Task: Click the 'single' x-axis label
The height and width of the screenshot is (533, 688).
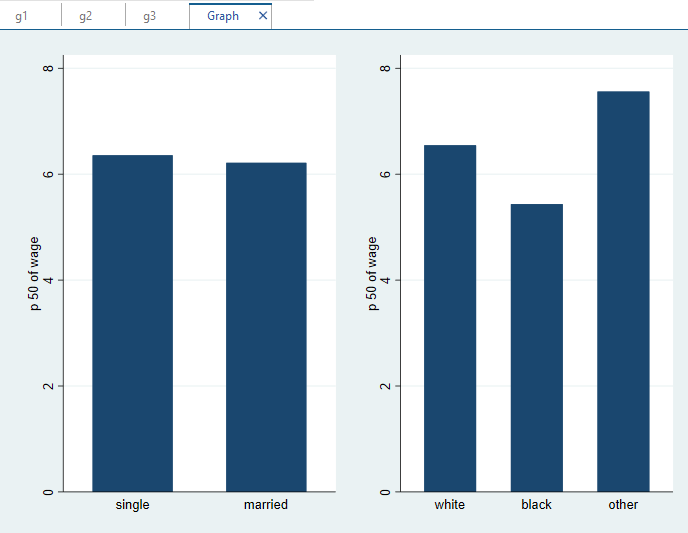Action: (132, 505)
